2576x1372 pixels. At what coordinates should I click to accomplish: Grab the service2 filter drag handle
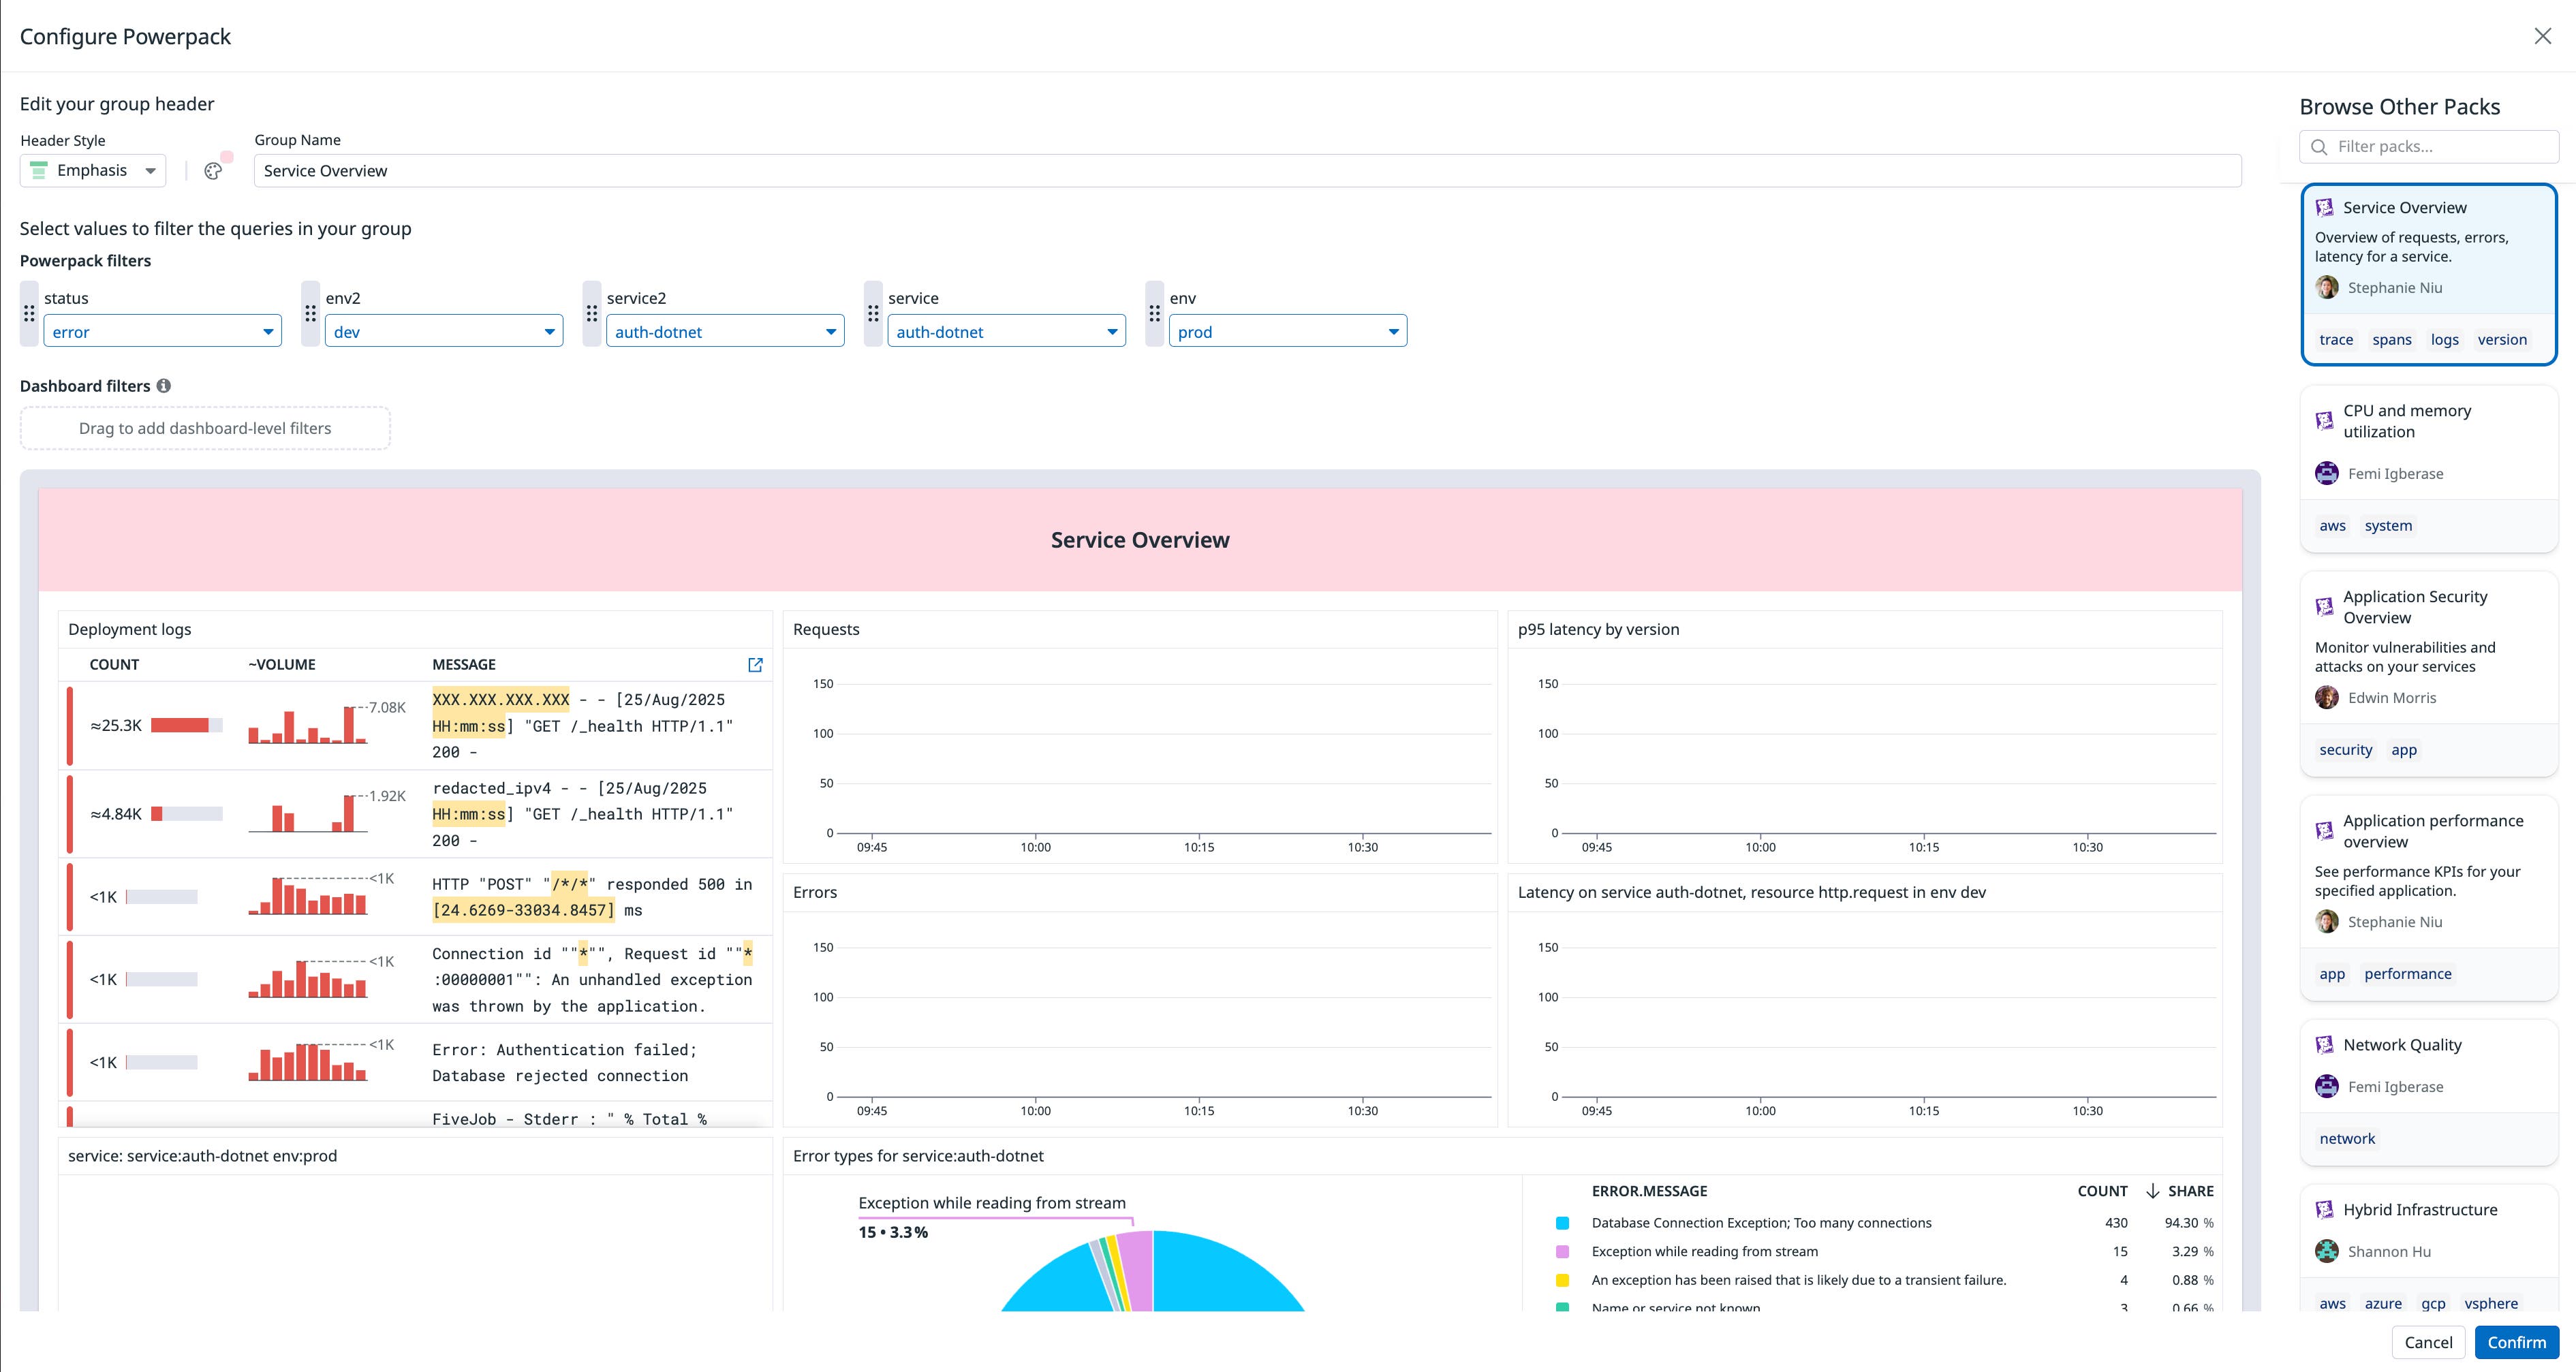(x=592, y=314)
